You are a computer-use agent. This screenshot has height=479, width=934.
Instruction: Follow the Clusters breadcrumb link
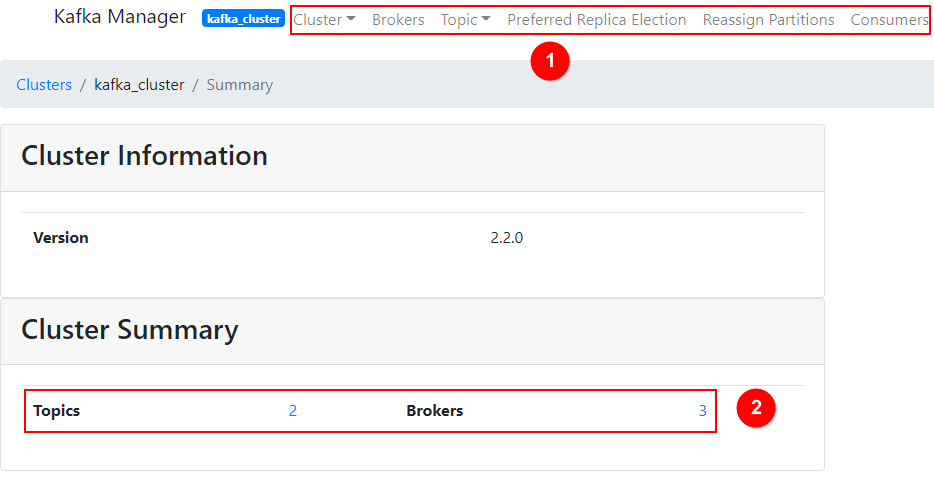click(x=44, y=85)
